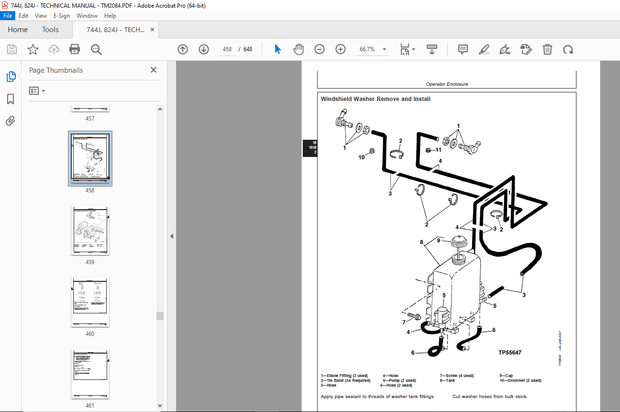
Task: Click the 'Page Thumbnails' panel title
Action: point(56,70)
